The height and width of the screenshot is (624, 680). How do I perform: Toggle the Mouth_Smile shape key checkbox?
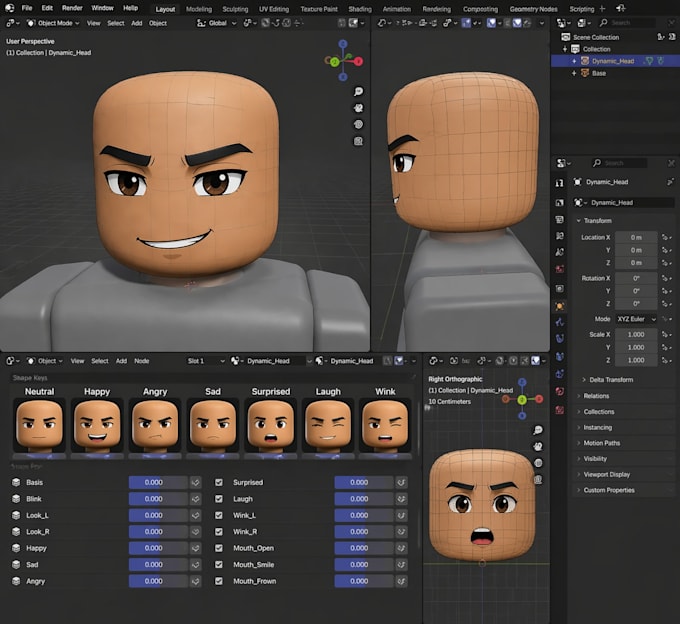pyautogui.click(x=219, y=565)
